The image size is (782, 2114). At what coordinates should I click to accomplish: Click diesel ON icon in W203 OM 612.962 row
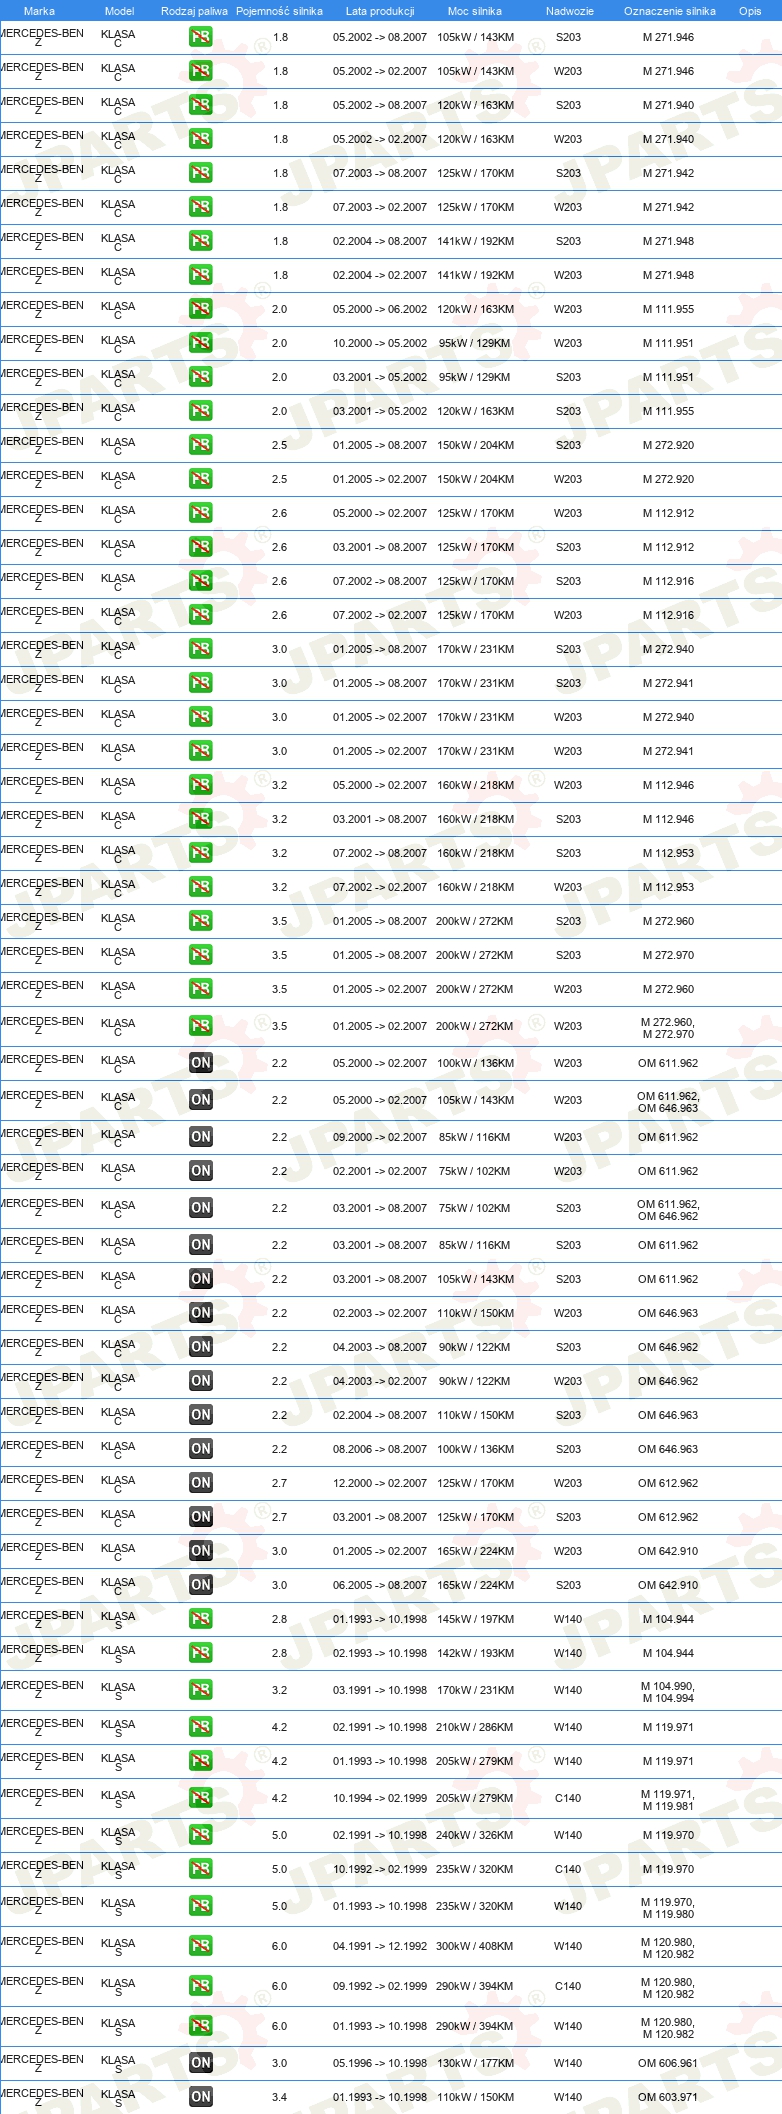tap(200, 1483)
